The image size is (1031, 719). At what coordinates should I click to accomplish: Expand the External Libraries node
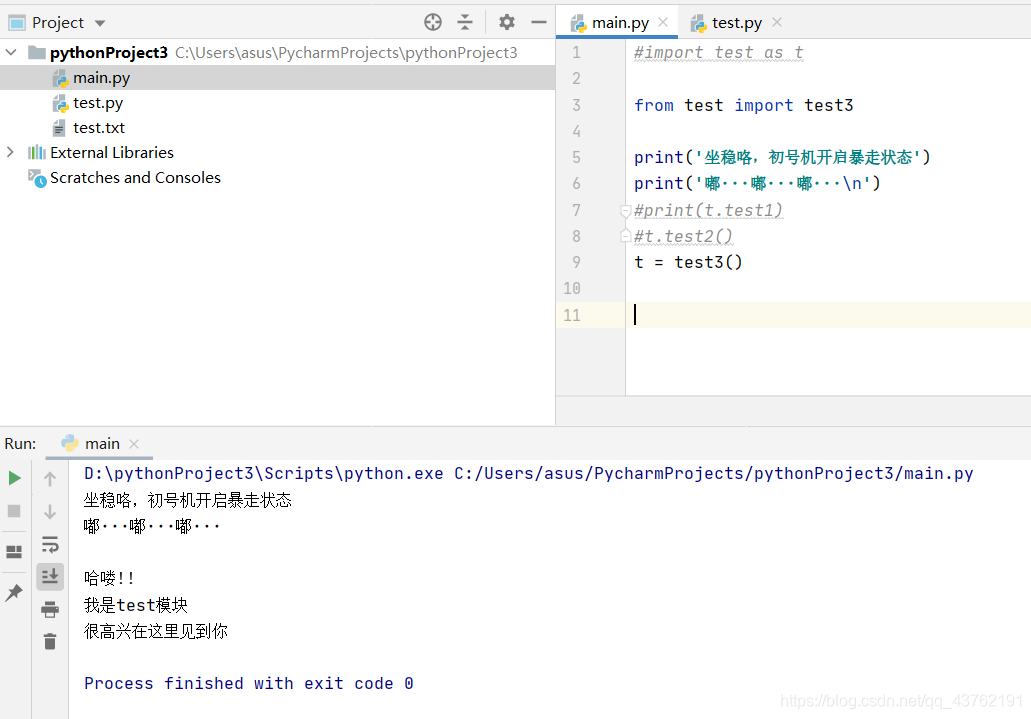click(10, 152)
